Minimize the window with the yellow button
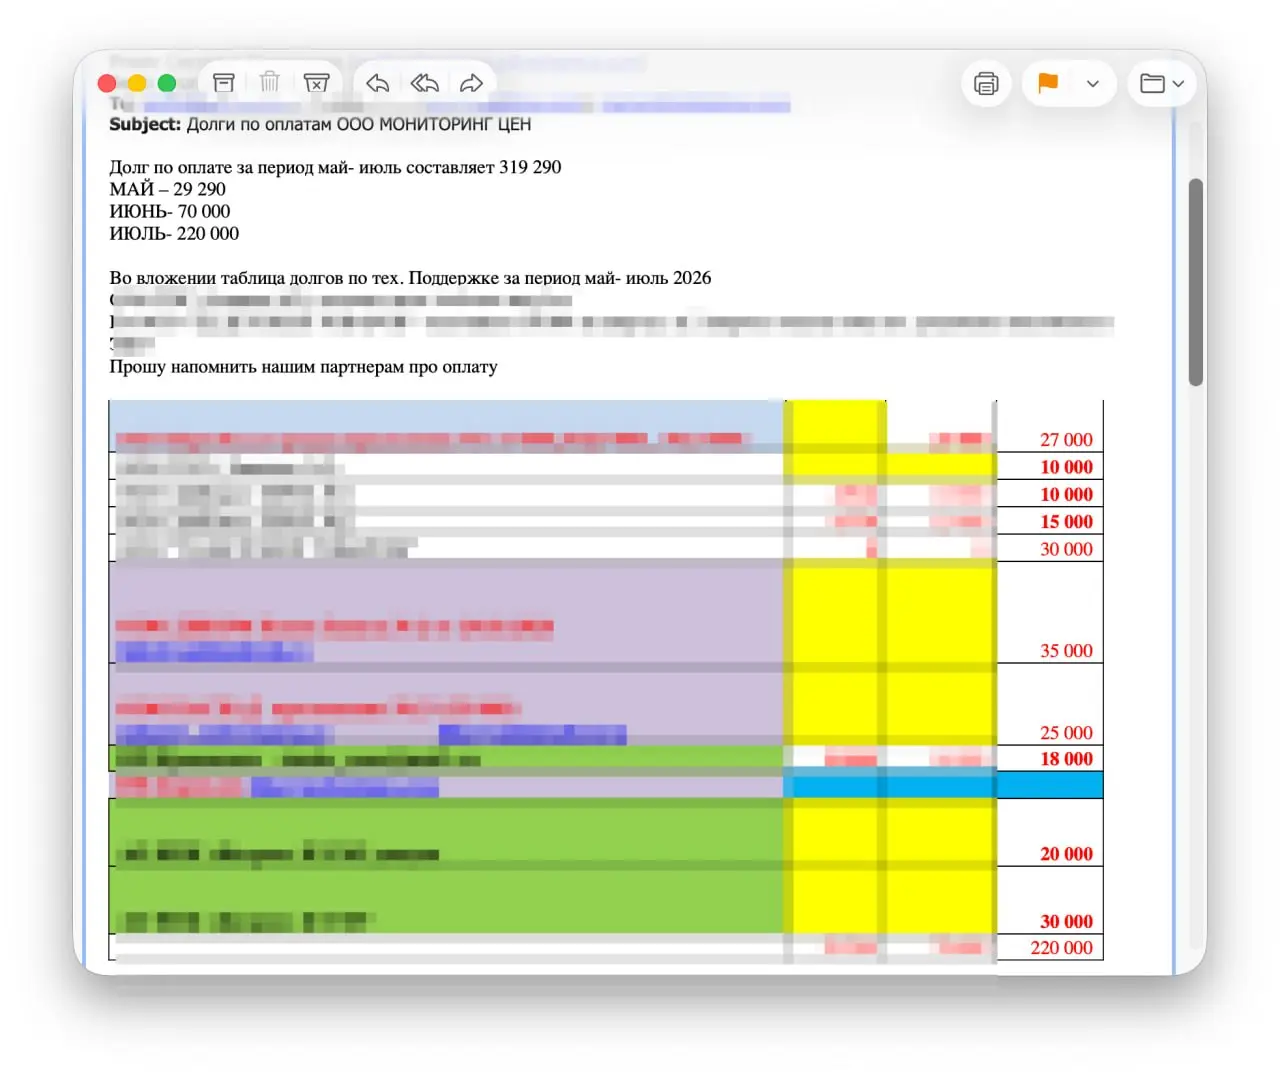The image size is (1280, 1072). pos(137,84)
